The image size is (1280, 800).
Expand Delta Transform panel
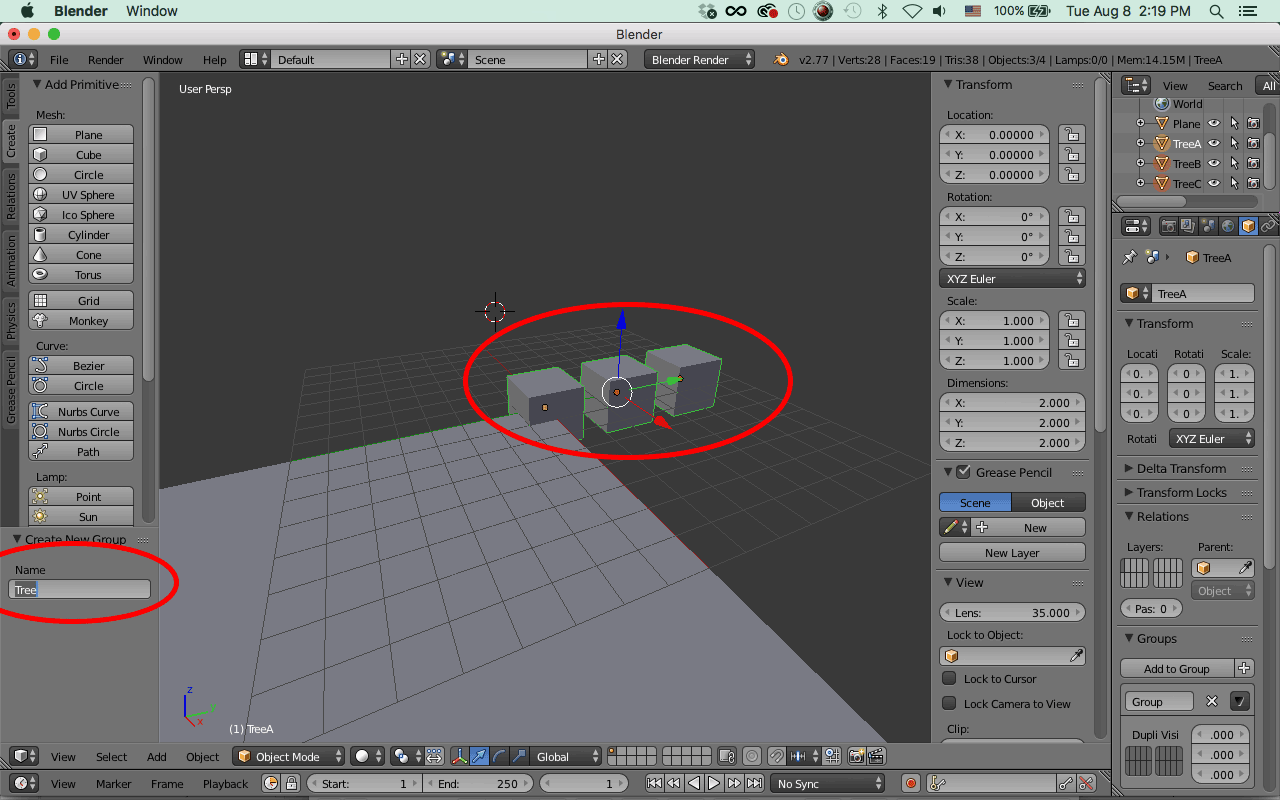[1180, 468]
